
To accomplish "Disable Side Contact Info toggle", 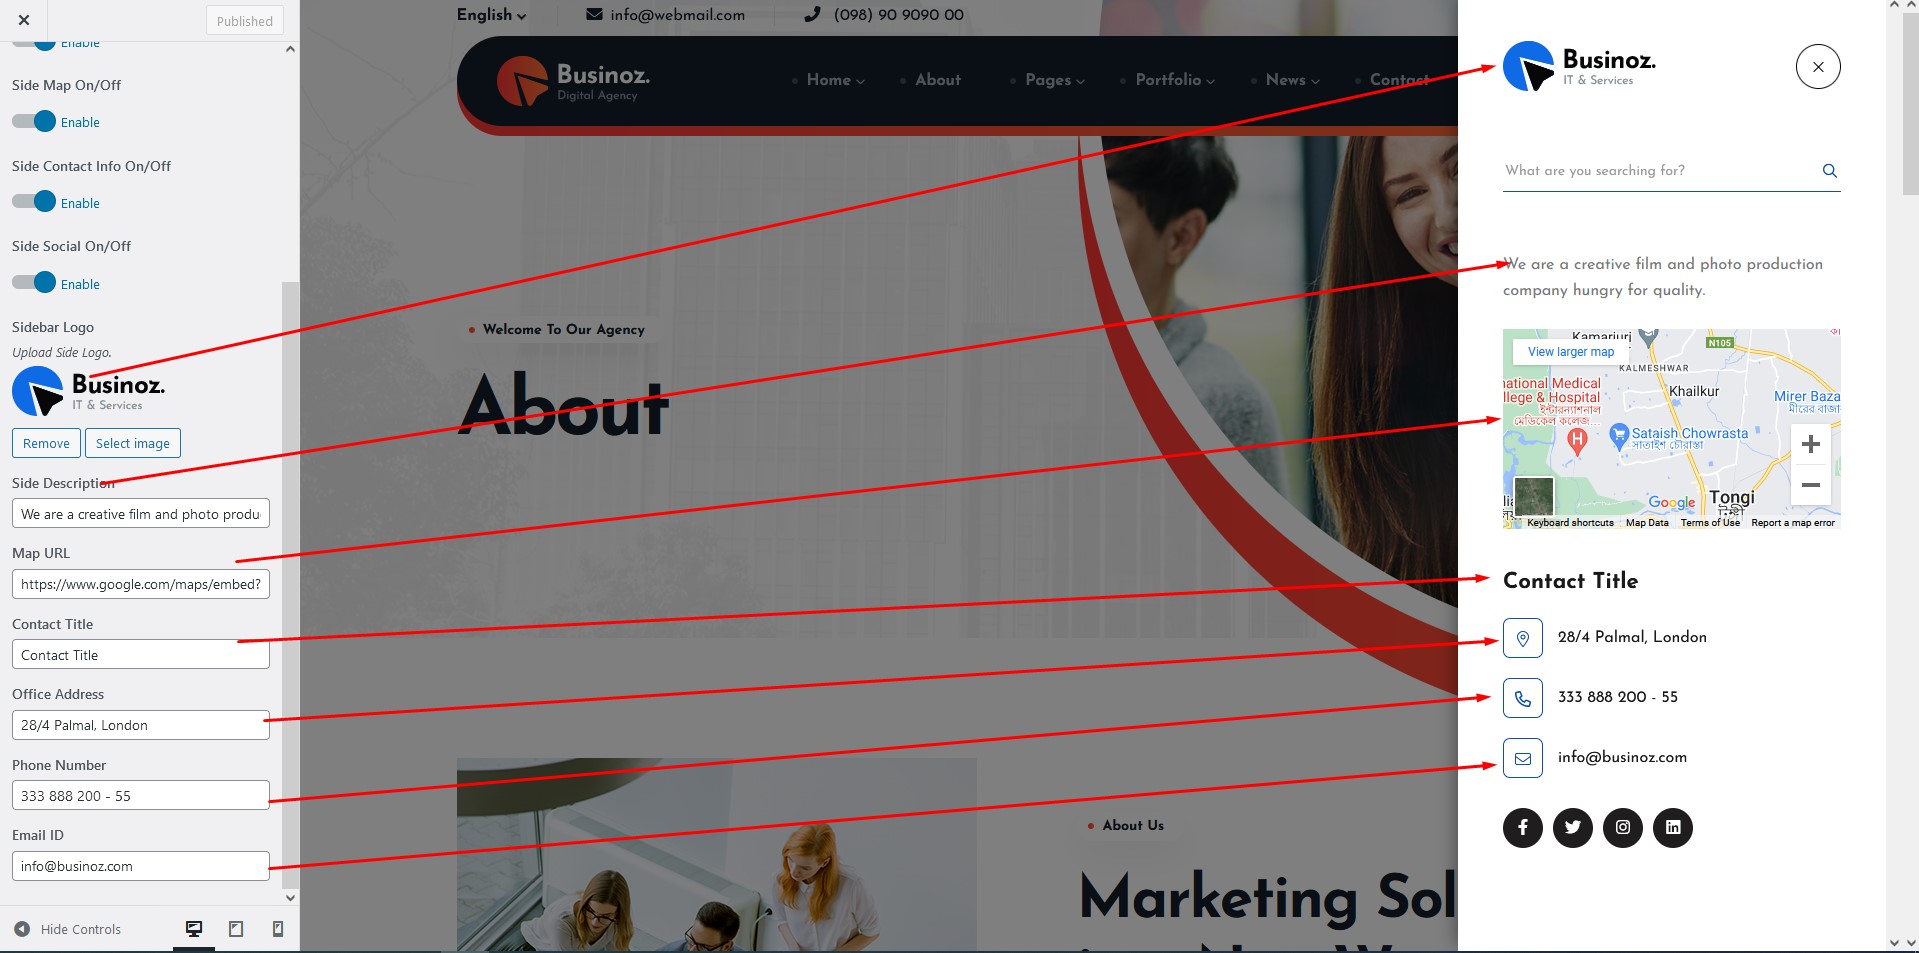I will point(34,202).
